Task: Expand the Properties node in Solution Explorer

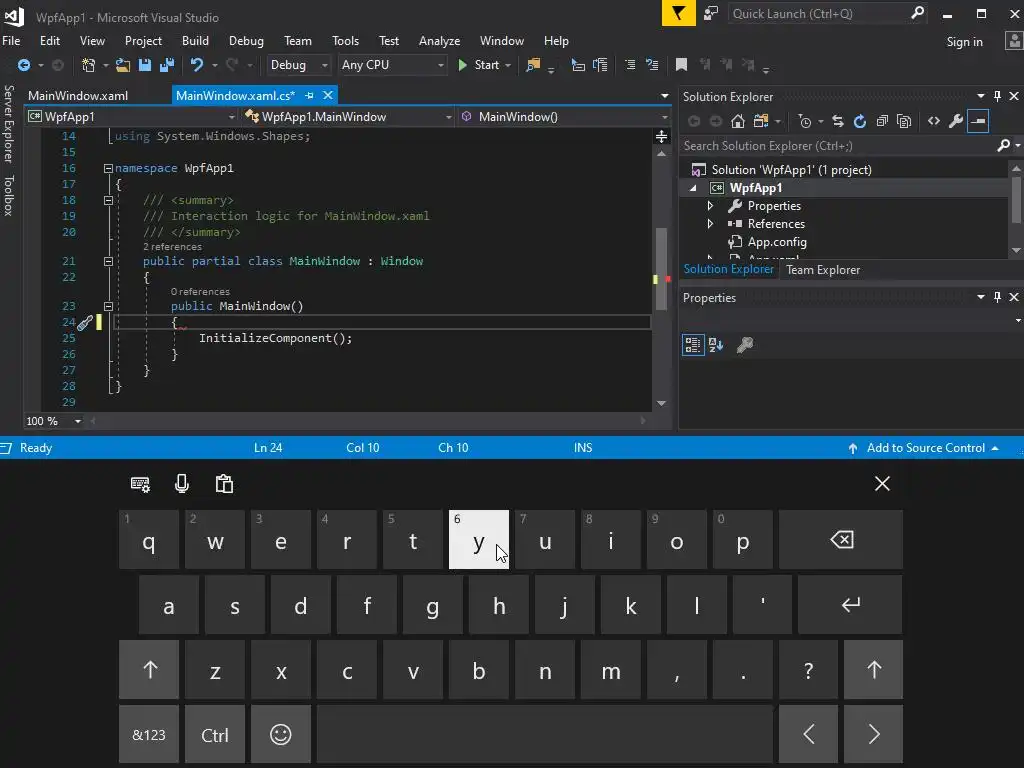Action: pos(711,206)
